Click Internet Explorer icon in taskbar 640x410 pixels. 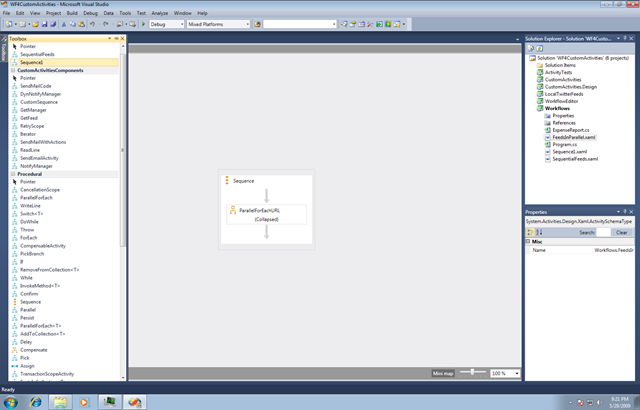click(36, 402)
